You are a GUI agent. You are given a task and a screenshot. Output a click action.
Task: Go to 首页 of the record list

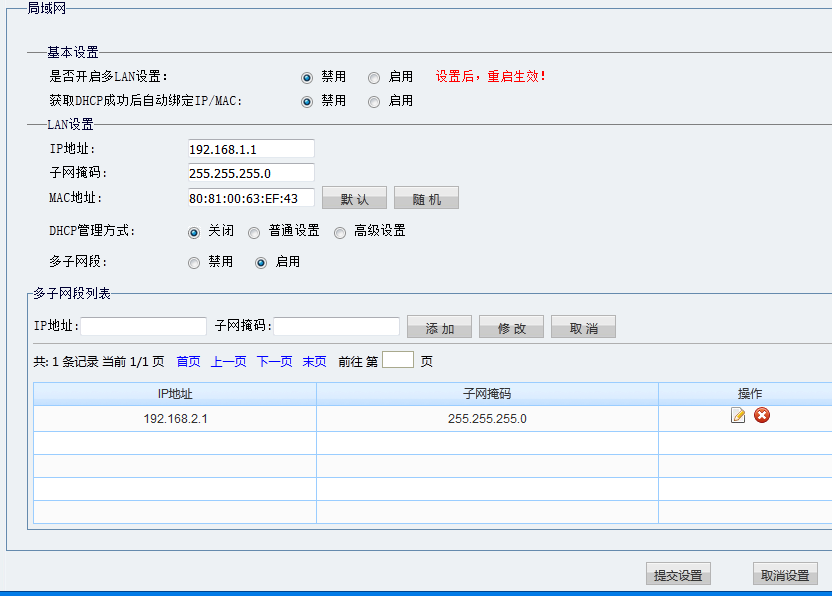[x=188, y=362]
